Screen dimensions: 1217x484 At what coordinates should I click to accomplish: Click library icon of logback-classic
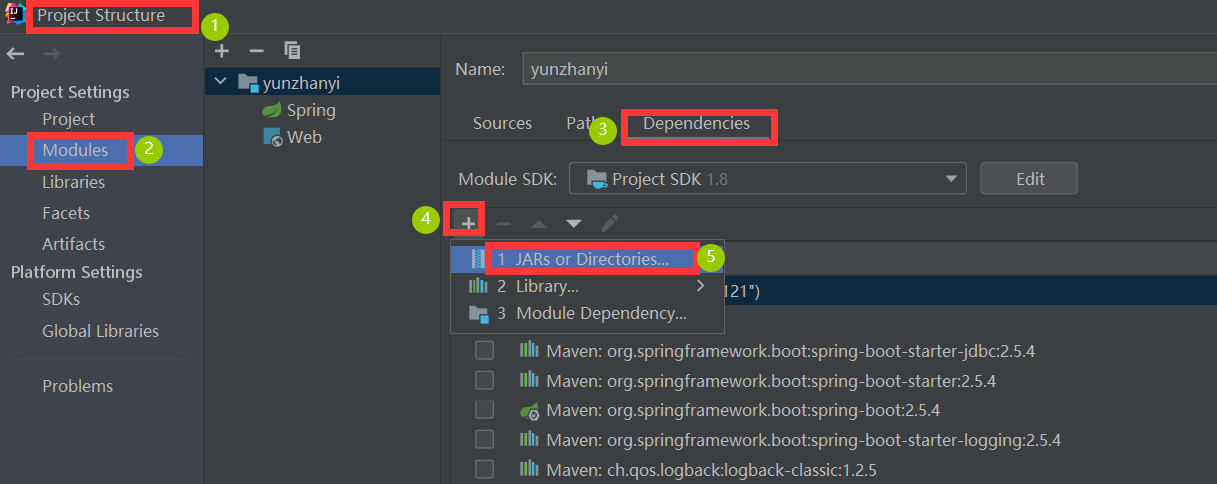point(529,469)
